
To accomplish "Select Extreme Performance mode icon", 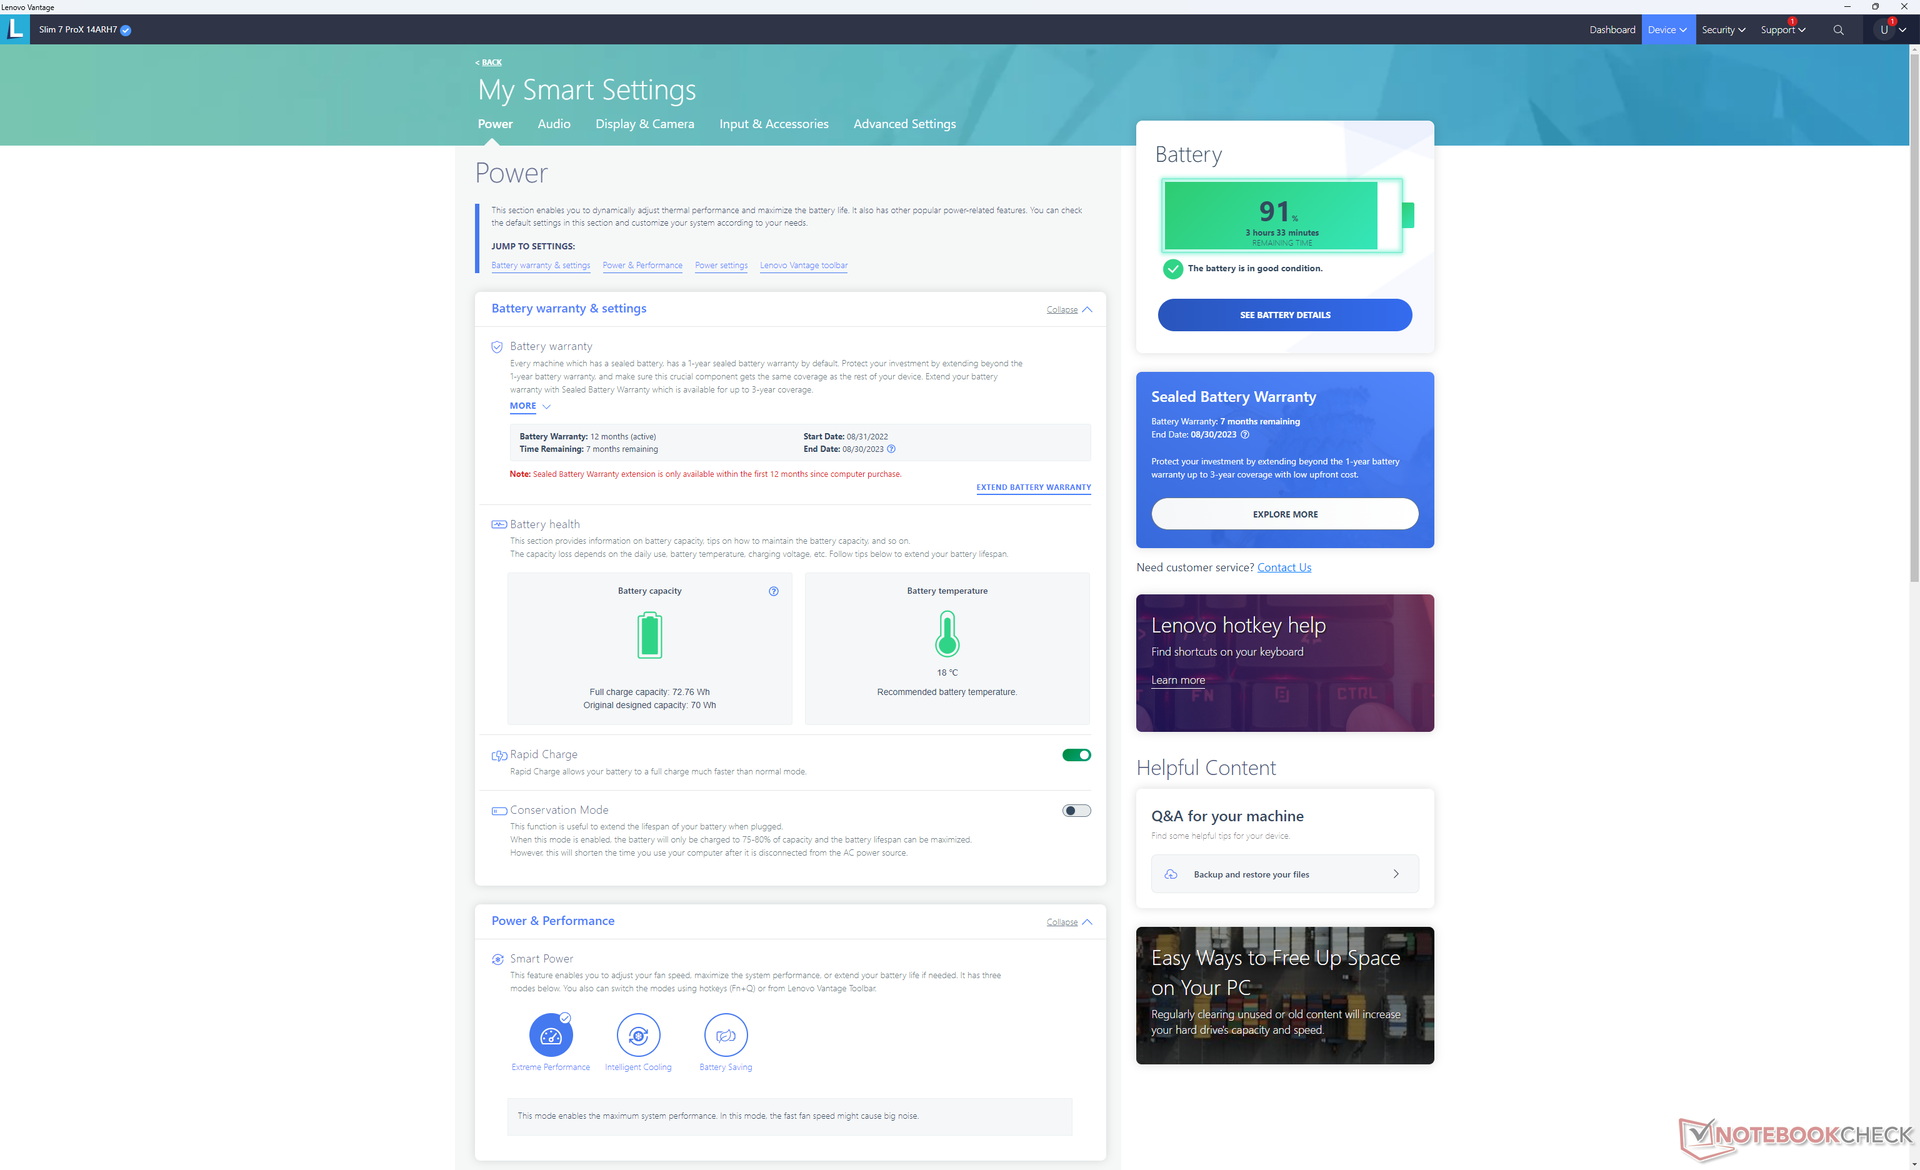I will 551,1036.
